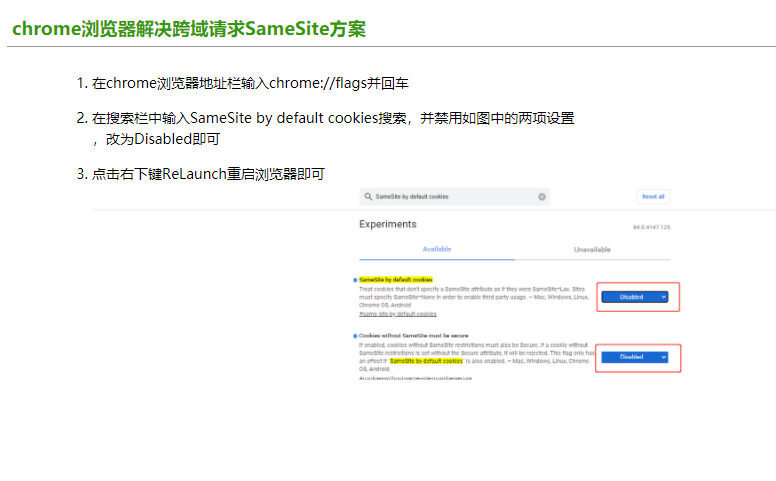Click the magnifier icon in the flags search box

[x=368, y=196]
